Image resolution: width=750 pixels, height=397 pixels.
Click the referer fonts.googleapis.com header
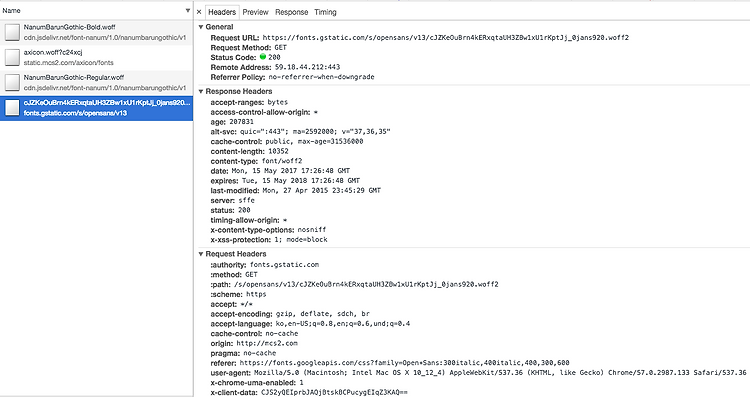(390, 363)
